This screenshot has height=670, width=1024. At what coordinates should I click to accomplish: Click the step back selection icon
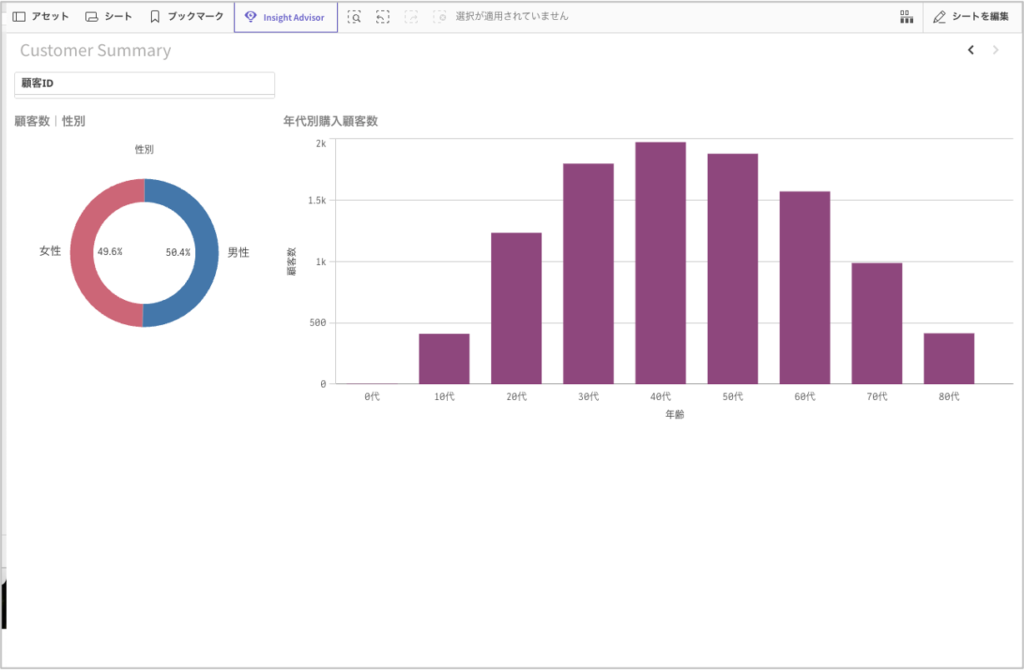(383, 17)
